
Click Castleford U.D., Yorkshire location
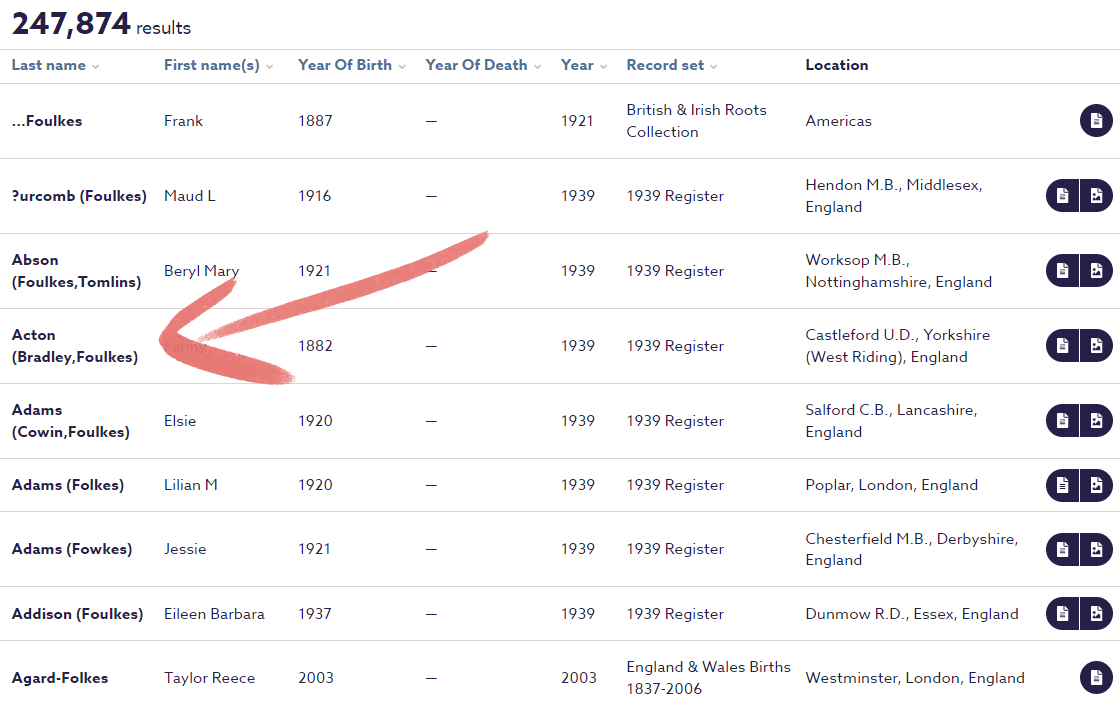tap(898, 346)
